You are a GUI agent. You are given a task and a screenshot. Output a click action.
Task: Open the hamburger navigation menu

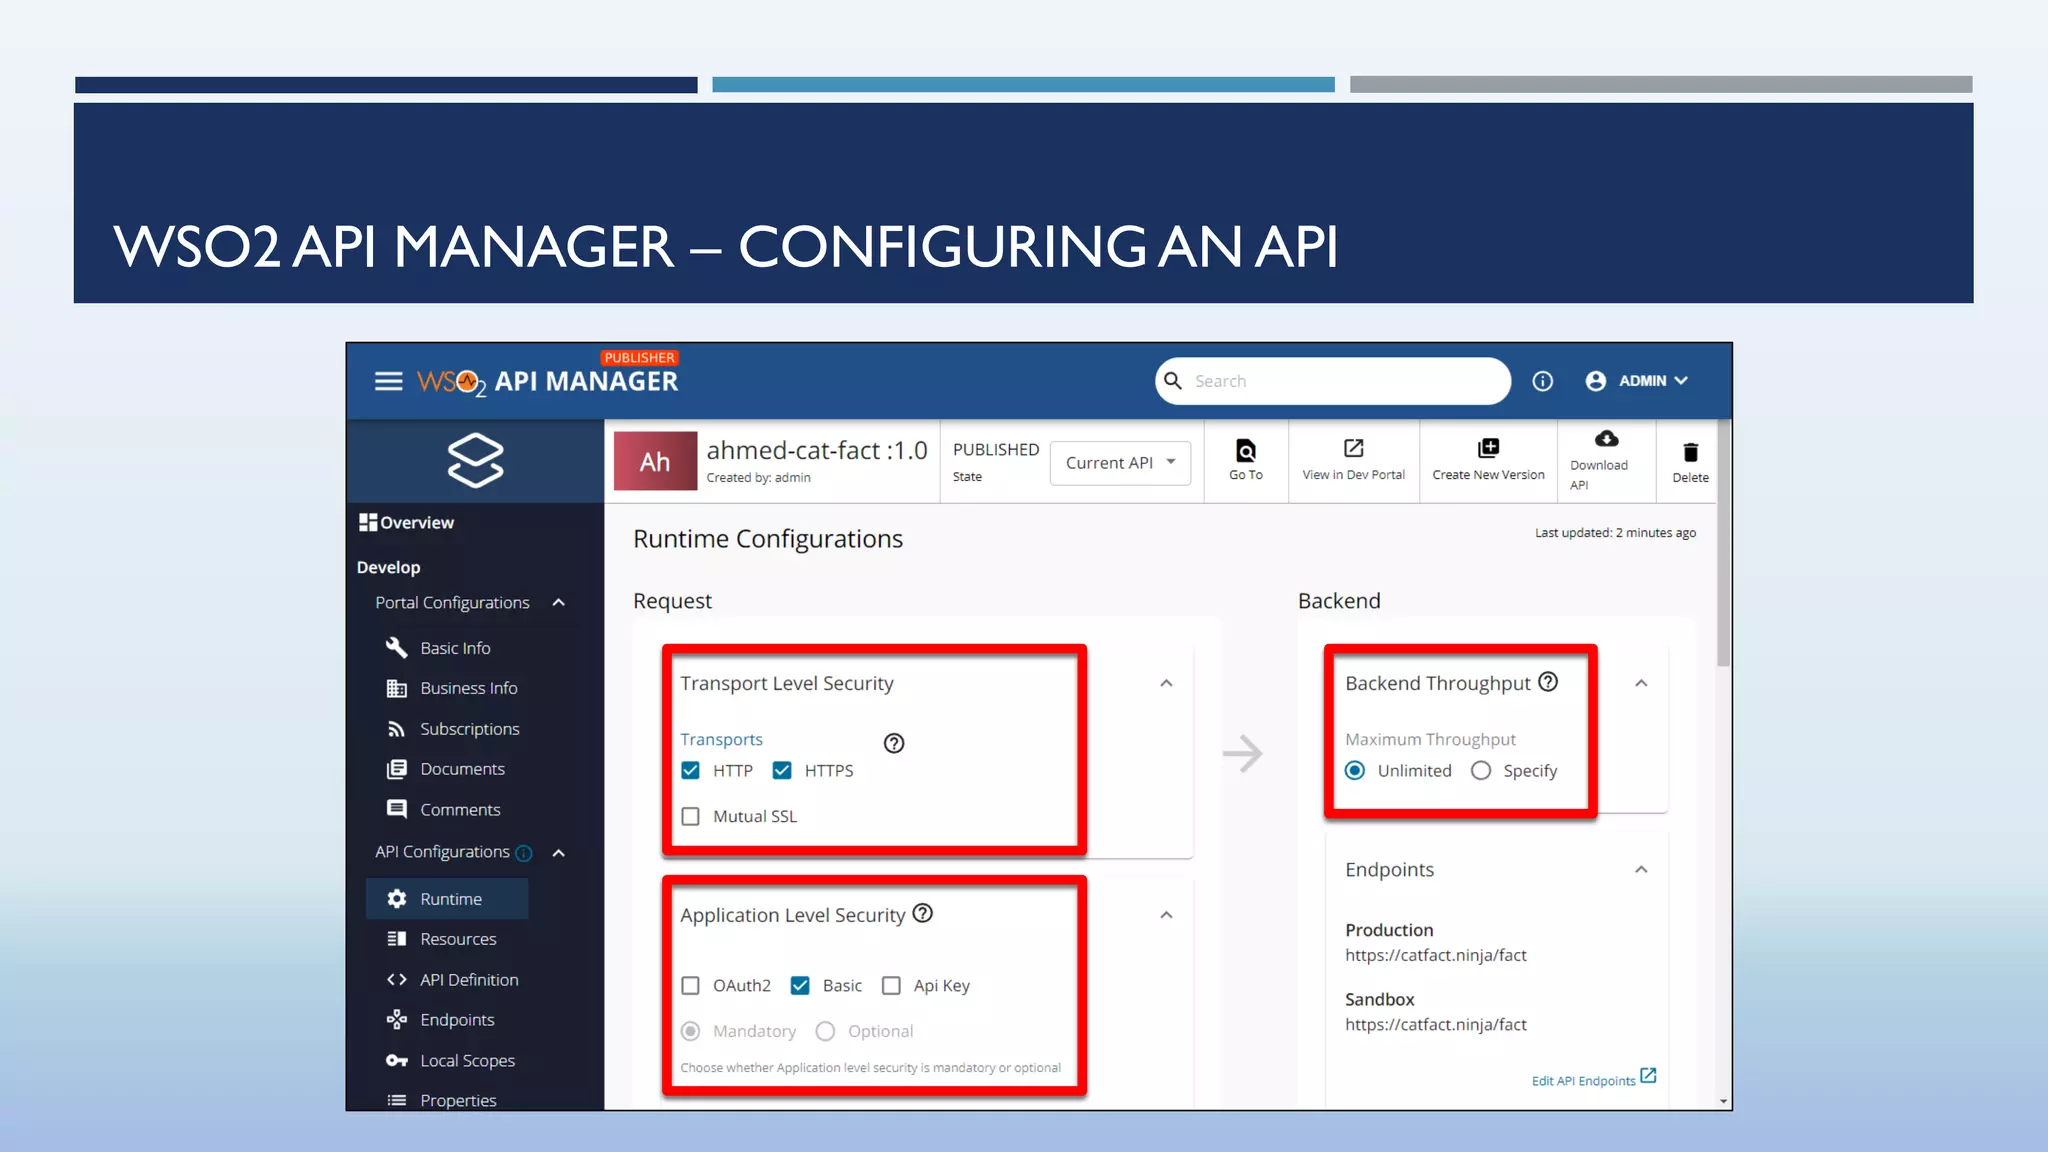tap(388, 381)
